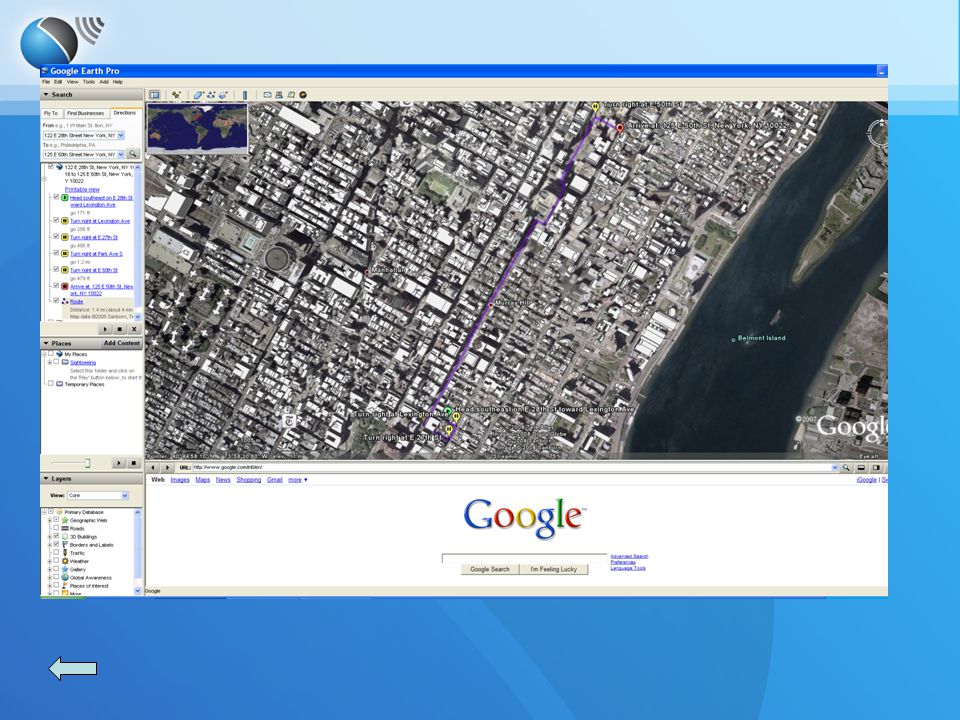960x720 pixels.
Task: Click the overview world map thumbnail
Action: click(197, 128)
